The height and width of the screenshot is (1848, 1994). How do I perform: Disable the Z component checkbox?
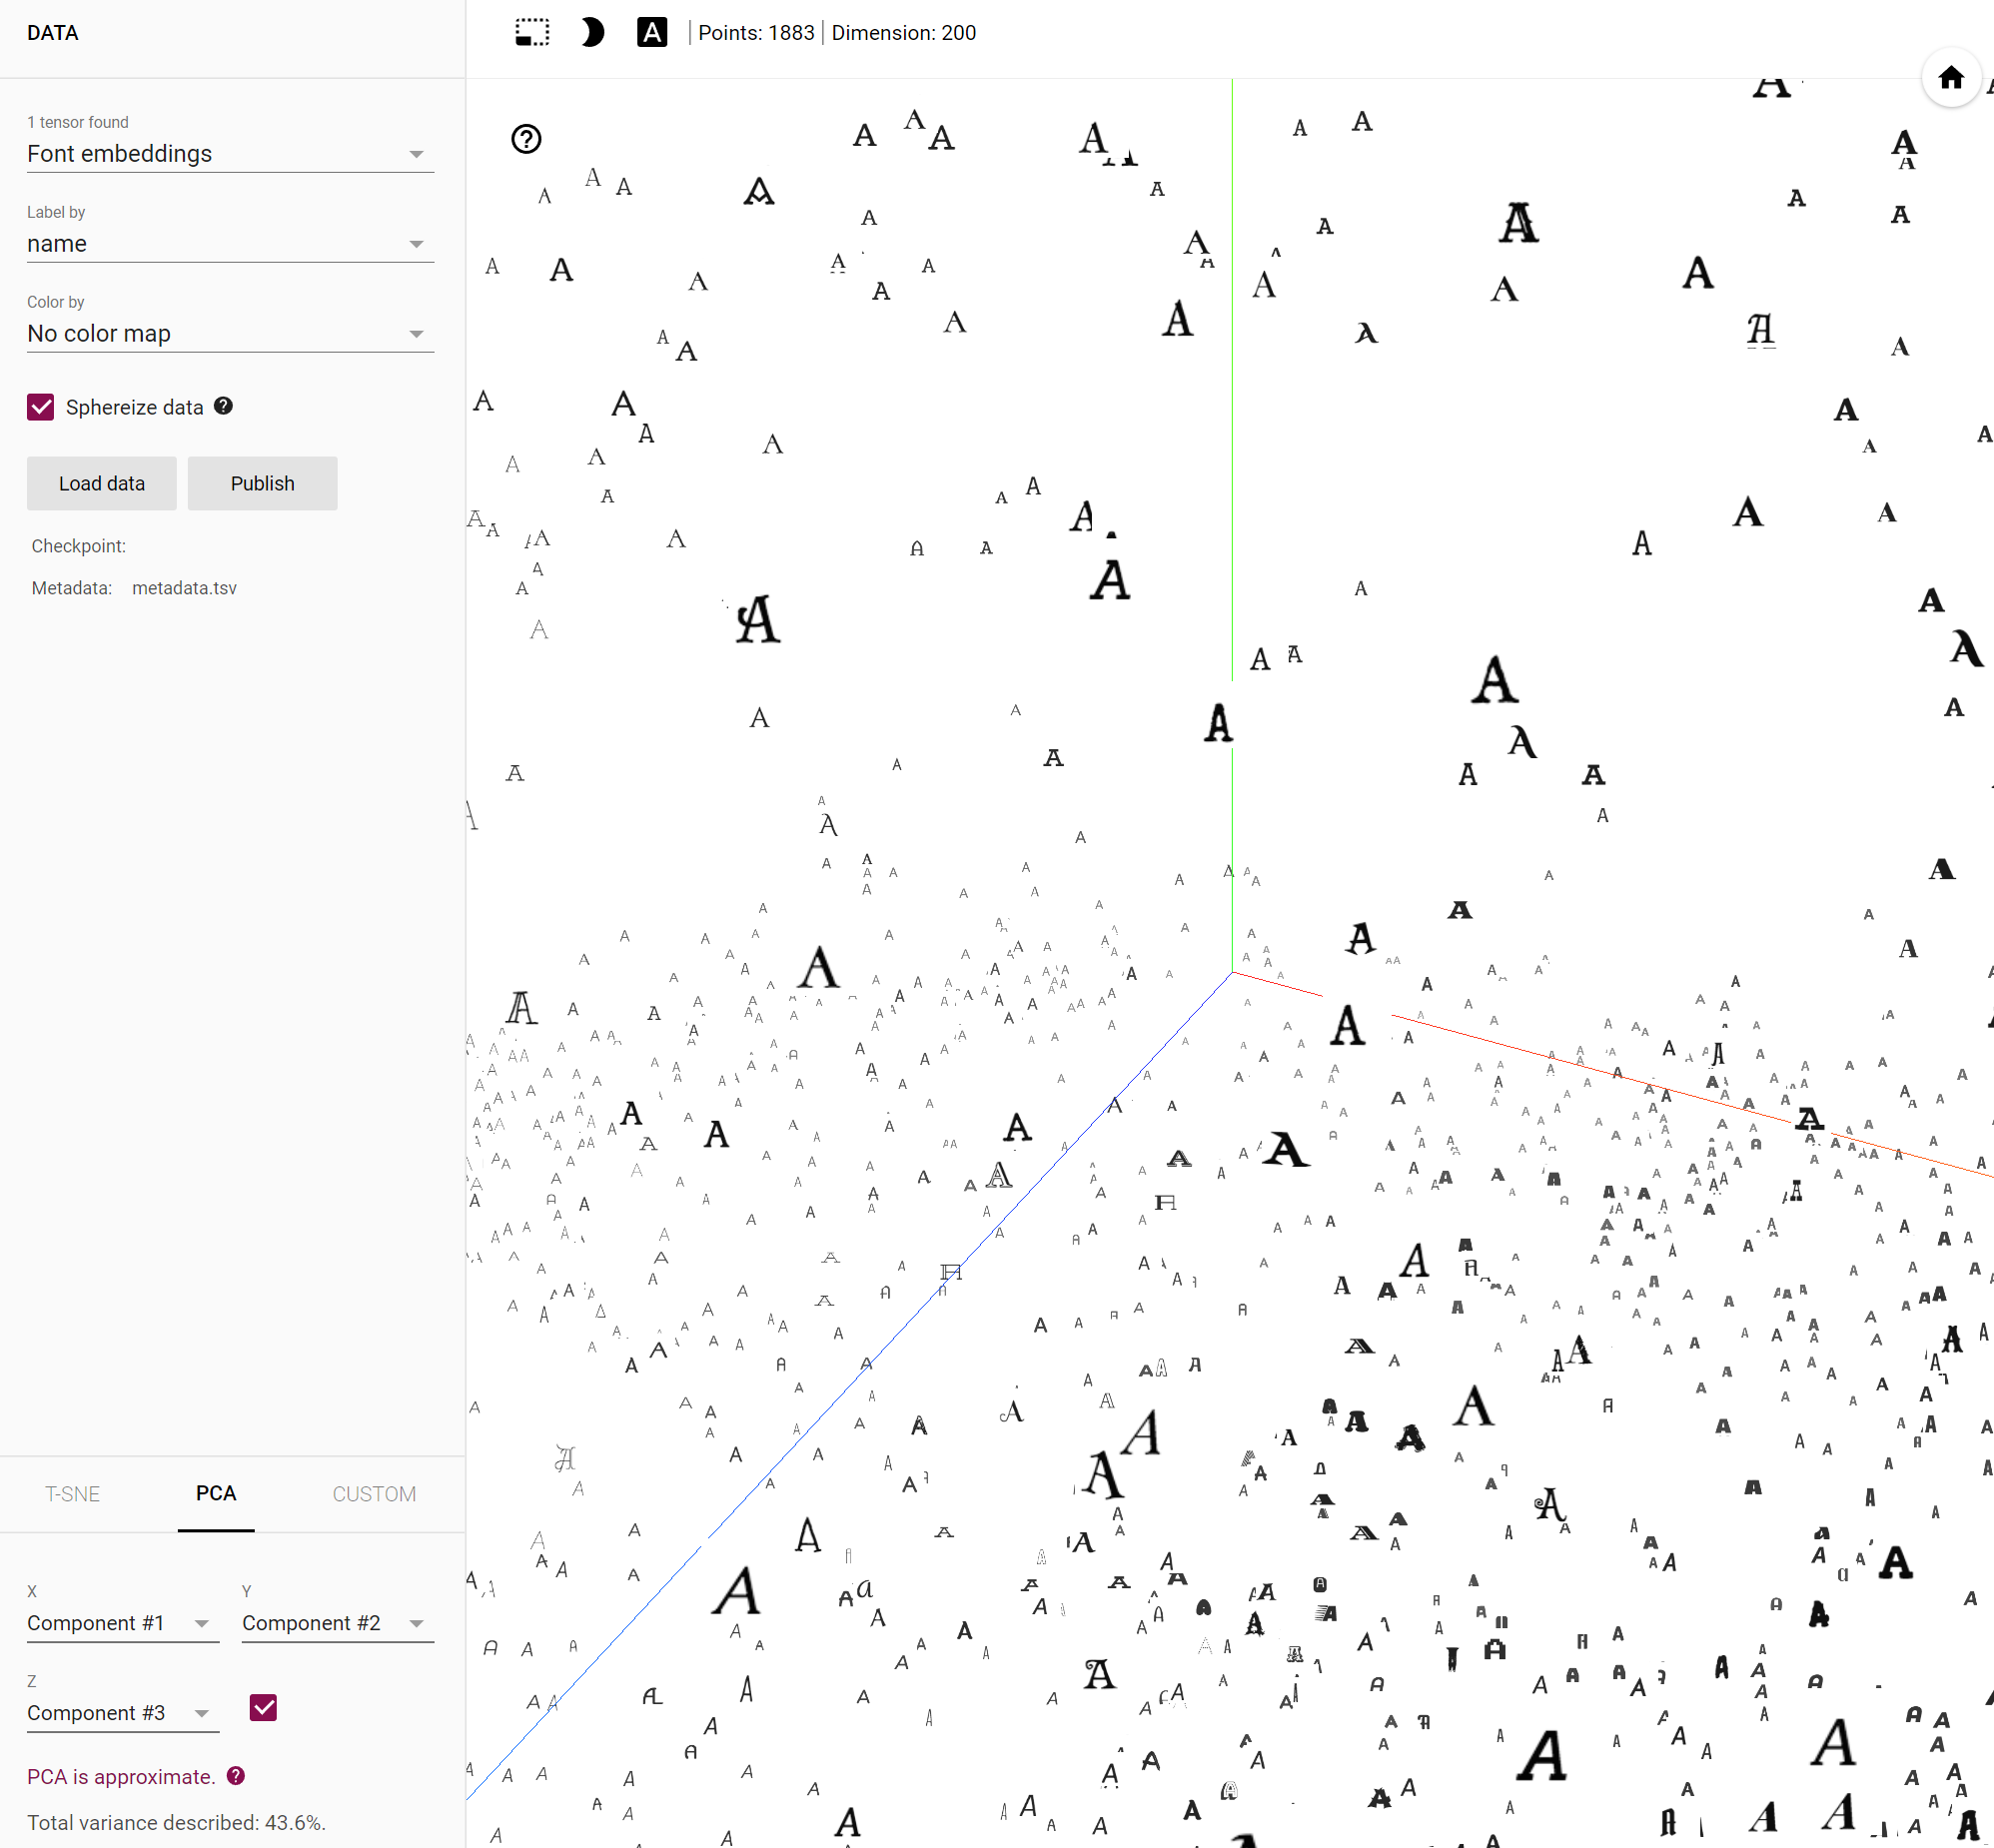(x=263, y=1708)
